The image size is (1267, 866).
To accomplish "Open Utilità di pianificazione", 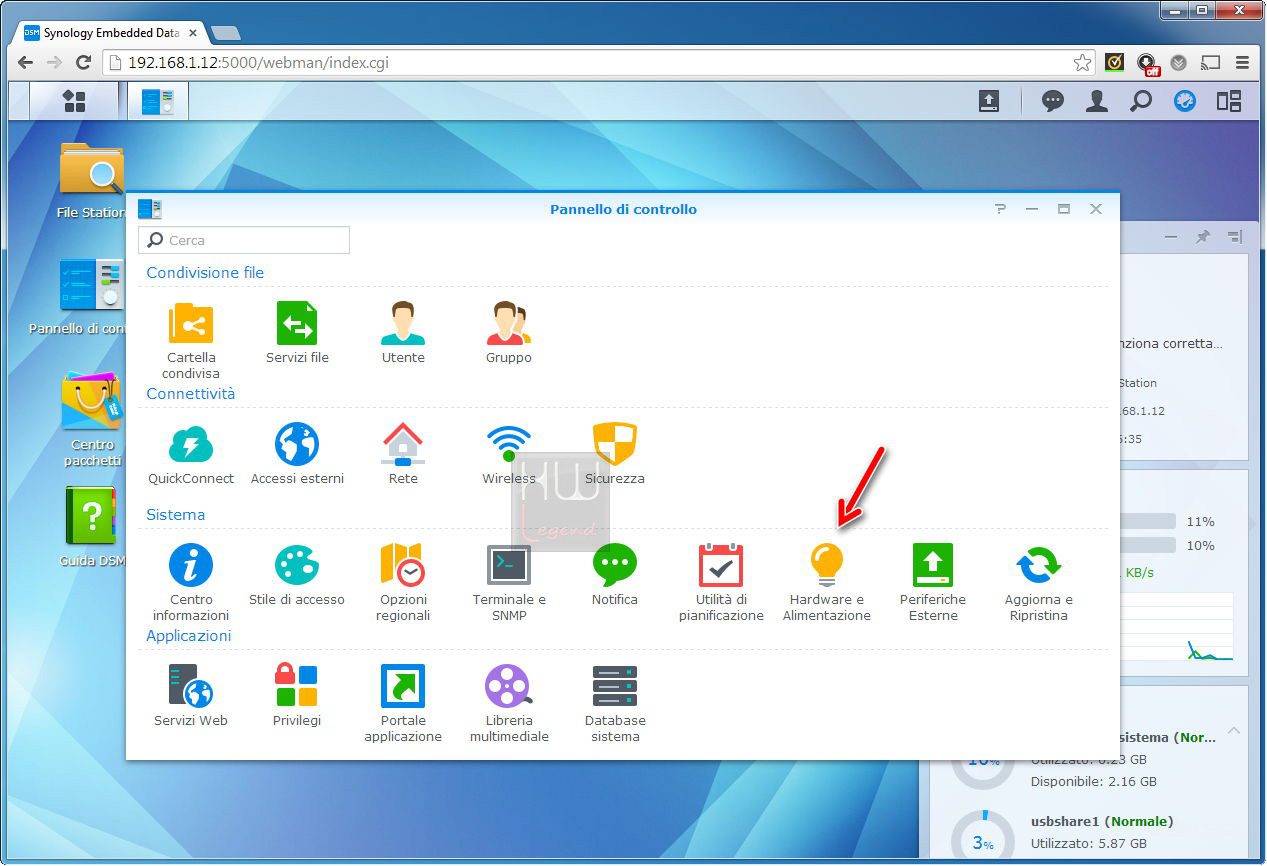I will click(721, 583).
